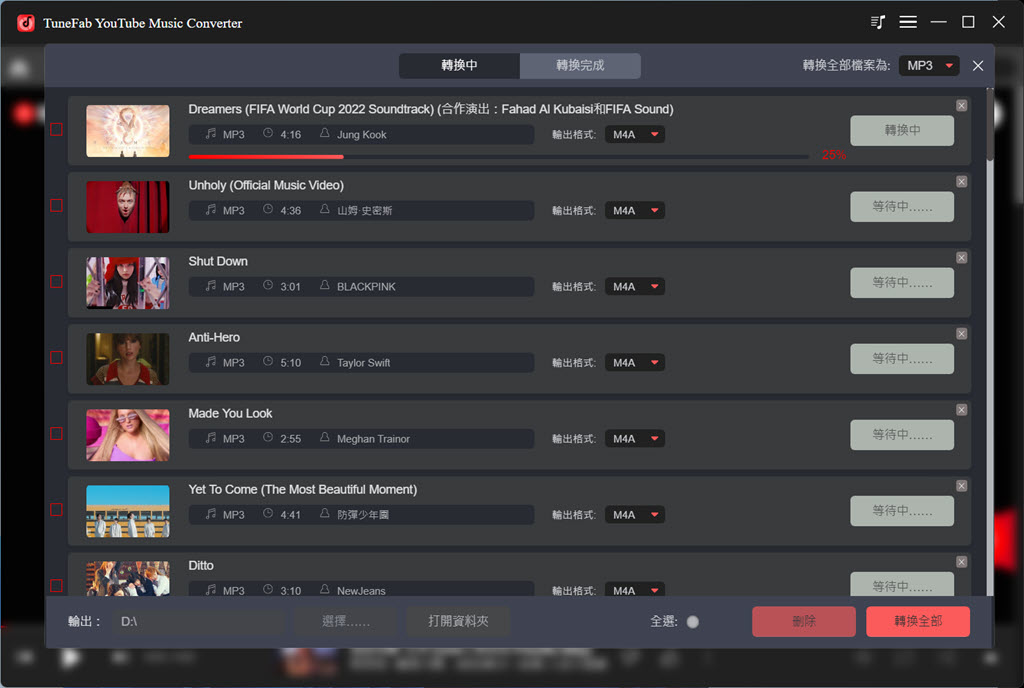Switch to the 轉換中 tab
Viewport: 1024px width, 688px height.
pos(459,65)
